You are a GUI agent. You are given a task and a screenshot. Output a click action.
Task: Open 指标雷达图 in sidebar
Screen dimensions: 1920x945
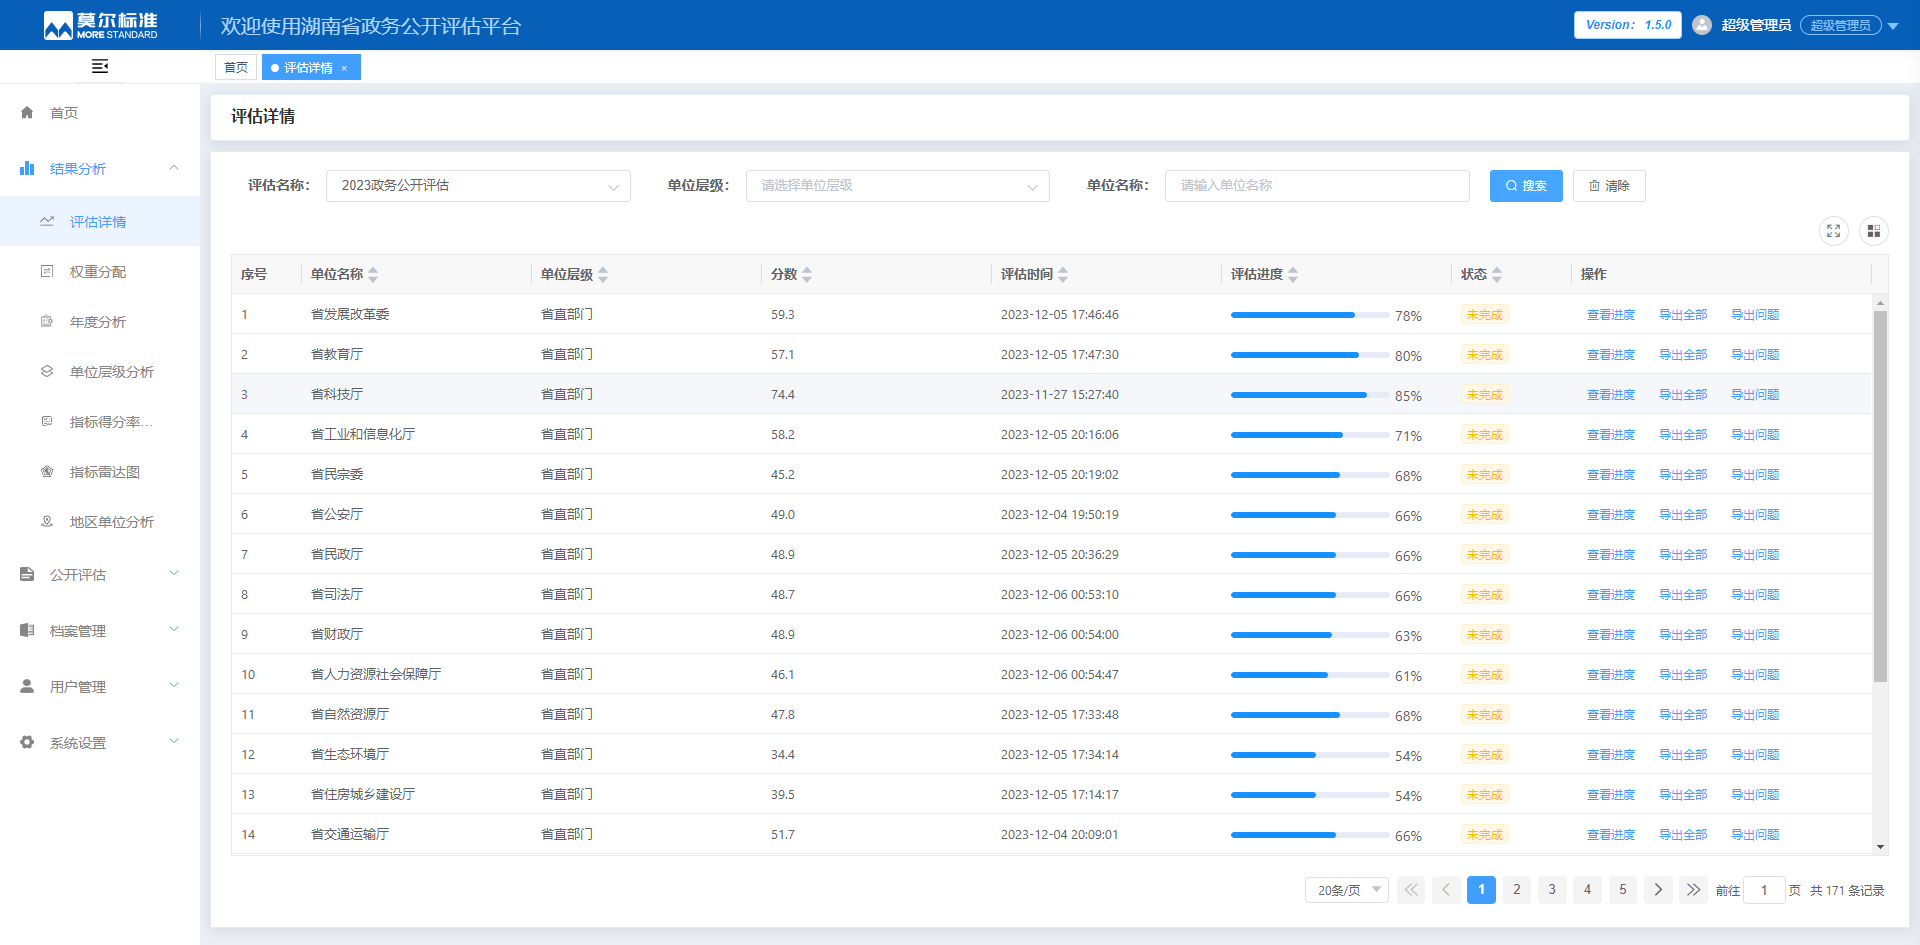[x=100, y=472]
